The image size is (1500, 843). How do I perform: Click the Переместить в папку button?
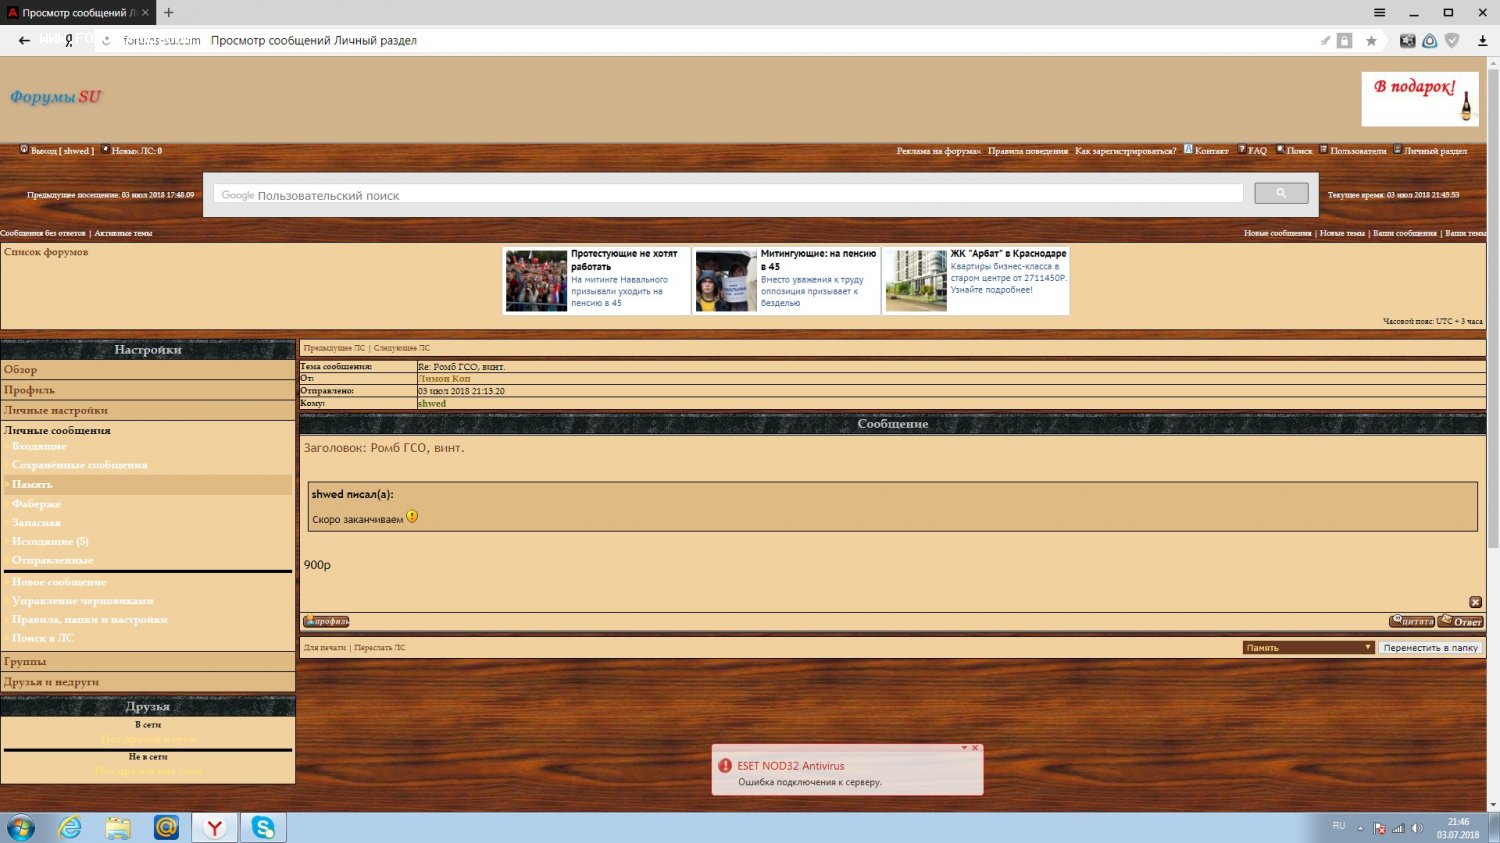pyautogui.click(x=1430, y=648)
